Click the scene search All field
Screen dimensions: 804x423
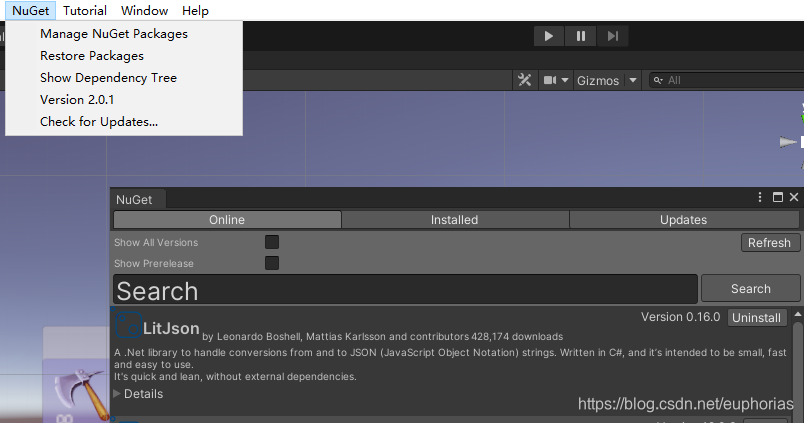(x=728, y=80)
